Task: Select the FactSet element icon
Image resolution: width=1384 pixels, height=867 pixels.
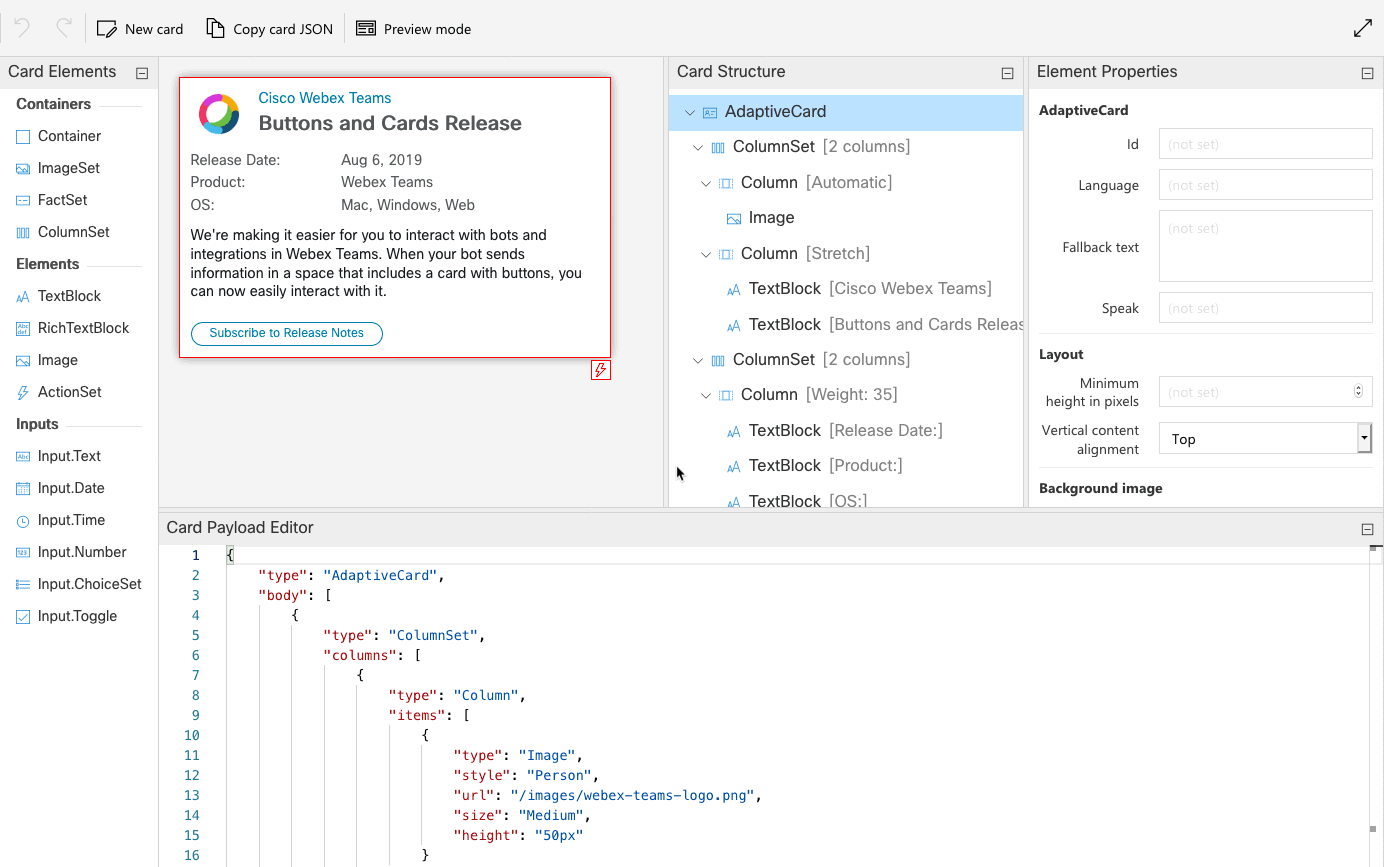Action: coord(23,200)
